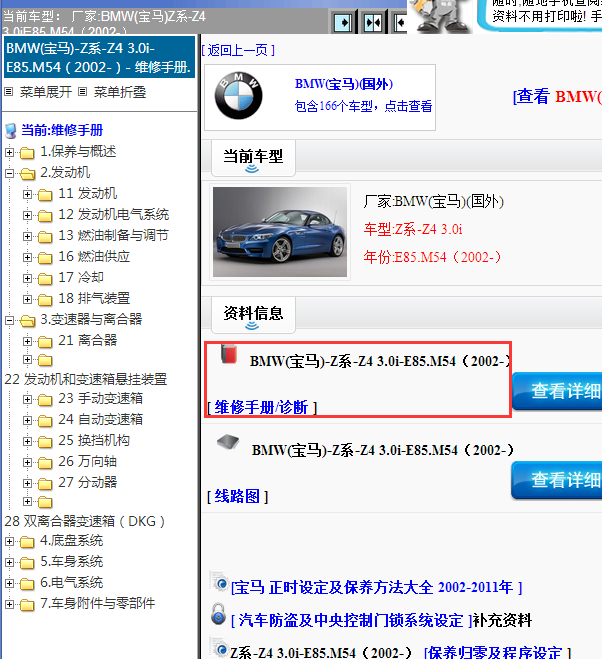The height and width of the screenshot is (659, 602).
Task: Click the red book repair manual icon
Action: [229, 353]
